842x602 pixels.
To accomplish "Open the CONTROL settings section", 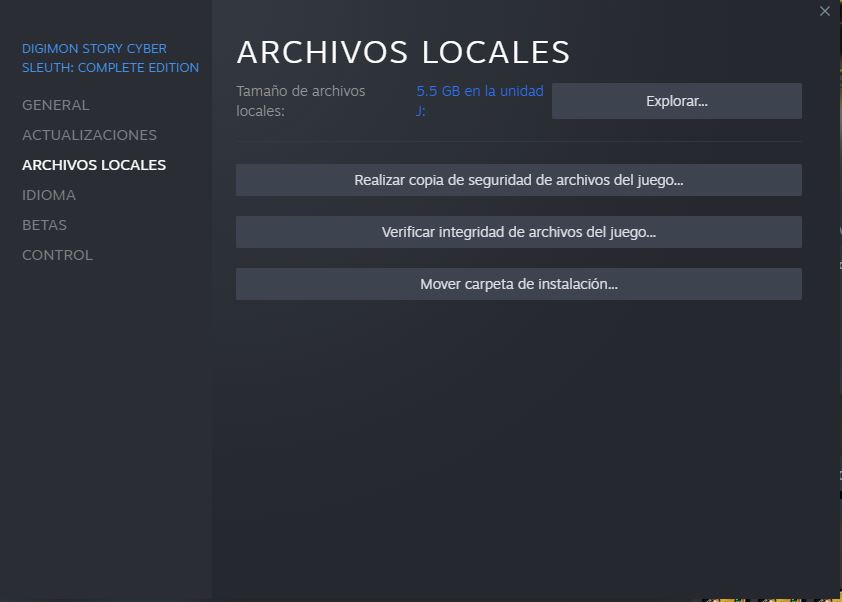I will coord(57,256).
